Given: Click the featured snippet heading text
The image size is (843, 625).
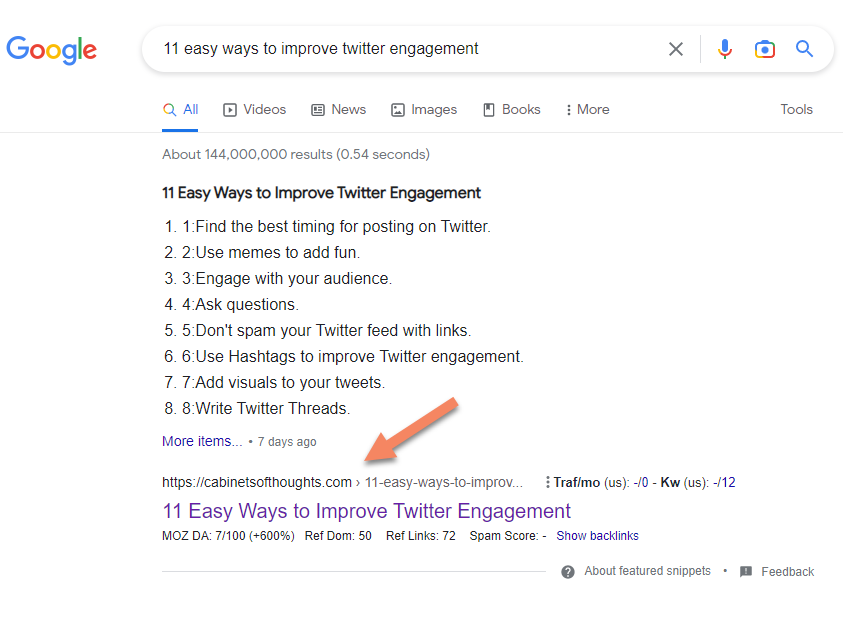Looking at the screenshot, I should (x=321, y=192).
